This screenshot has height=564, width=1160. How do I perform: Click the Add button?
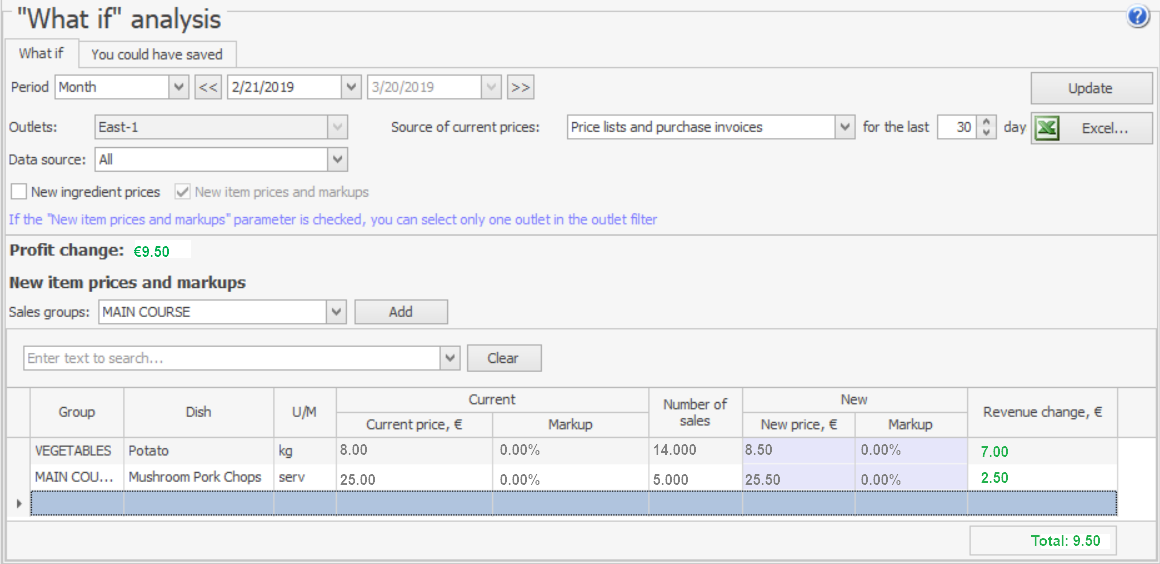point(401,312)
